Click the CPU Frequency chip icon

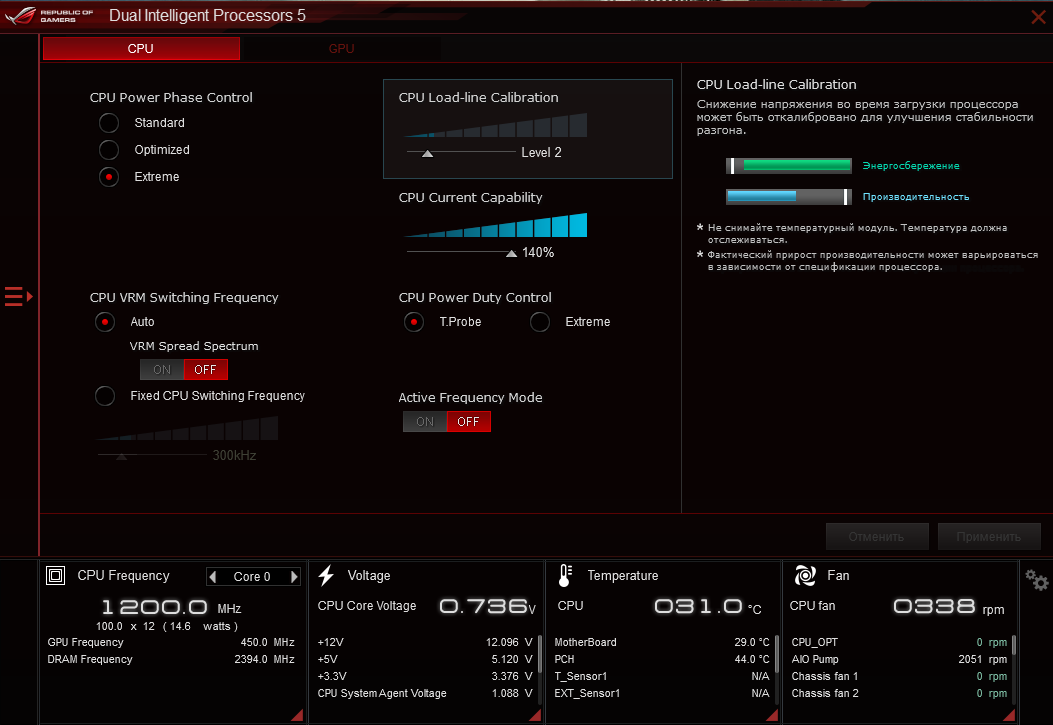(56, 575)
